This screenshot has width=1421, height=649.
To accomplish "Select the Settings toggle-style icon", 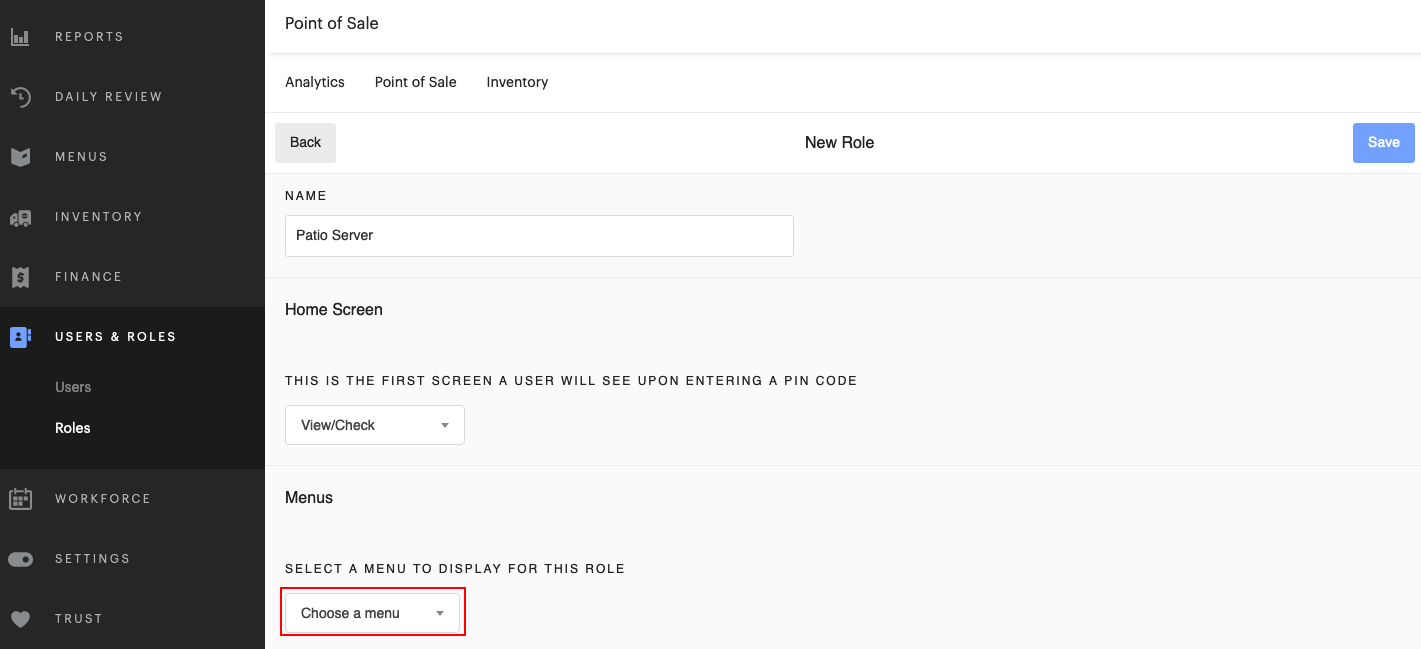I will coord(21,558).
